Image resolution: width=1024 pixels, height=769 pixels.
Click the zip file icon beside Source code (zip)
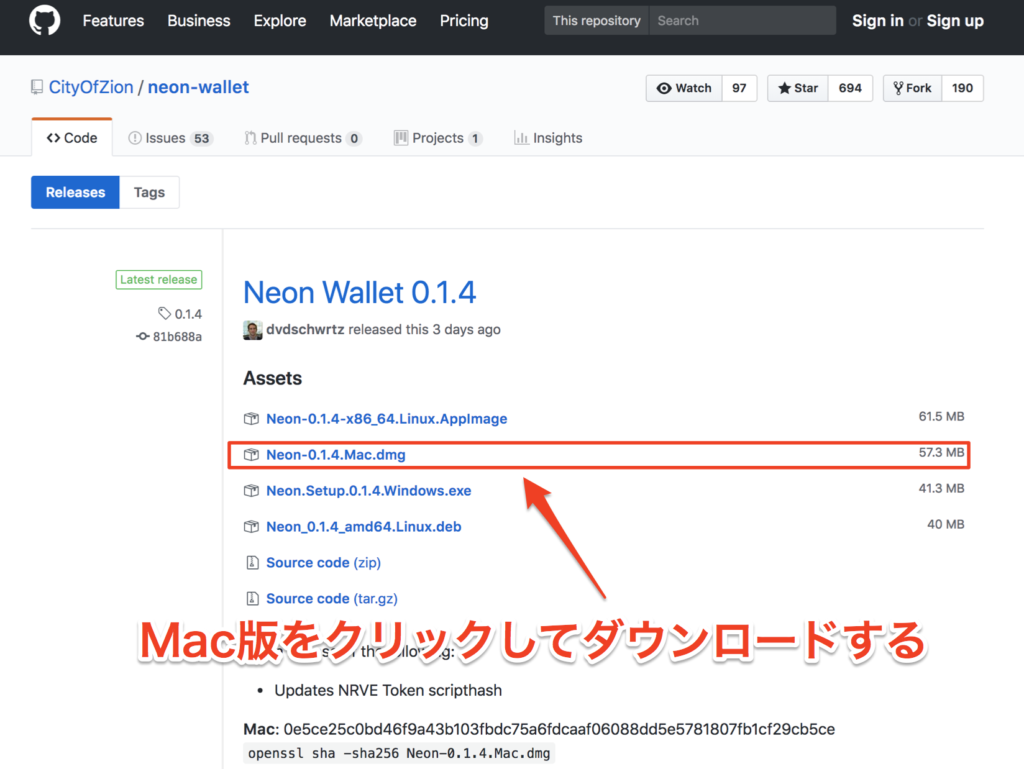[x=252, y=562]
